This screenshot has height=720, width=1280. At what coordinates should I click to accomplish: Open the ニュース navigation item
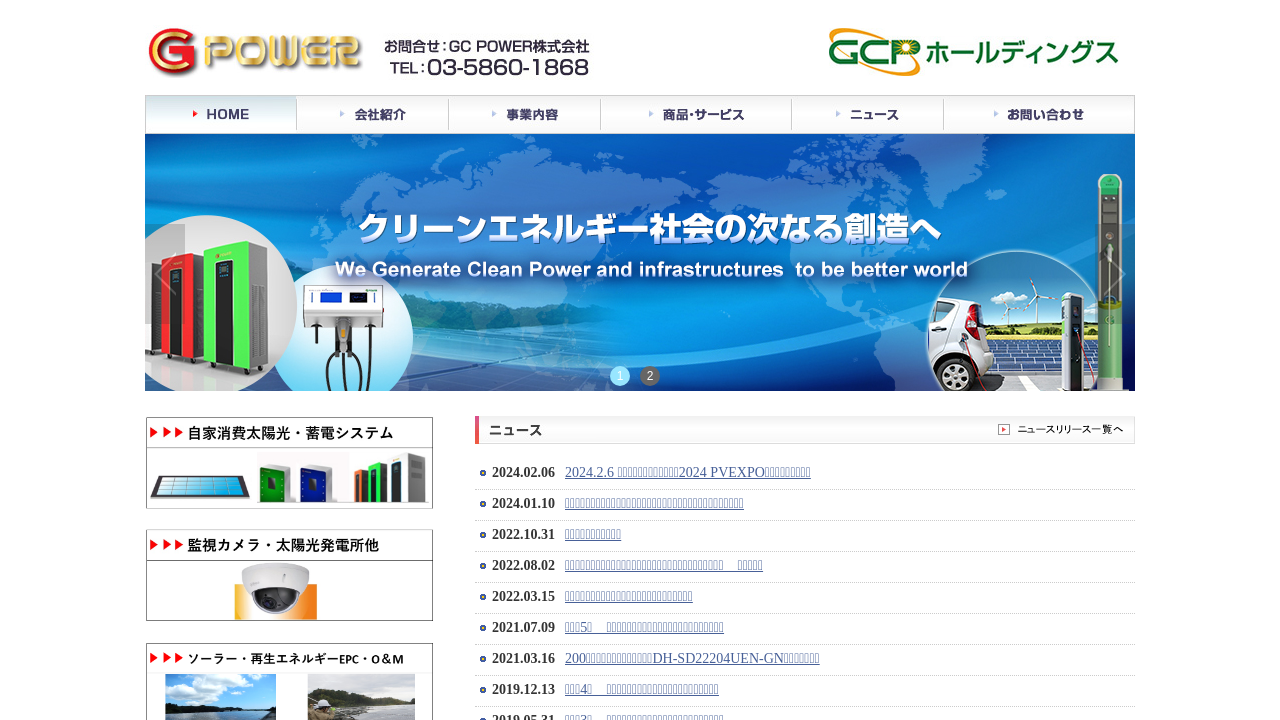coord(867,114)
